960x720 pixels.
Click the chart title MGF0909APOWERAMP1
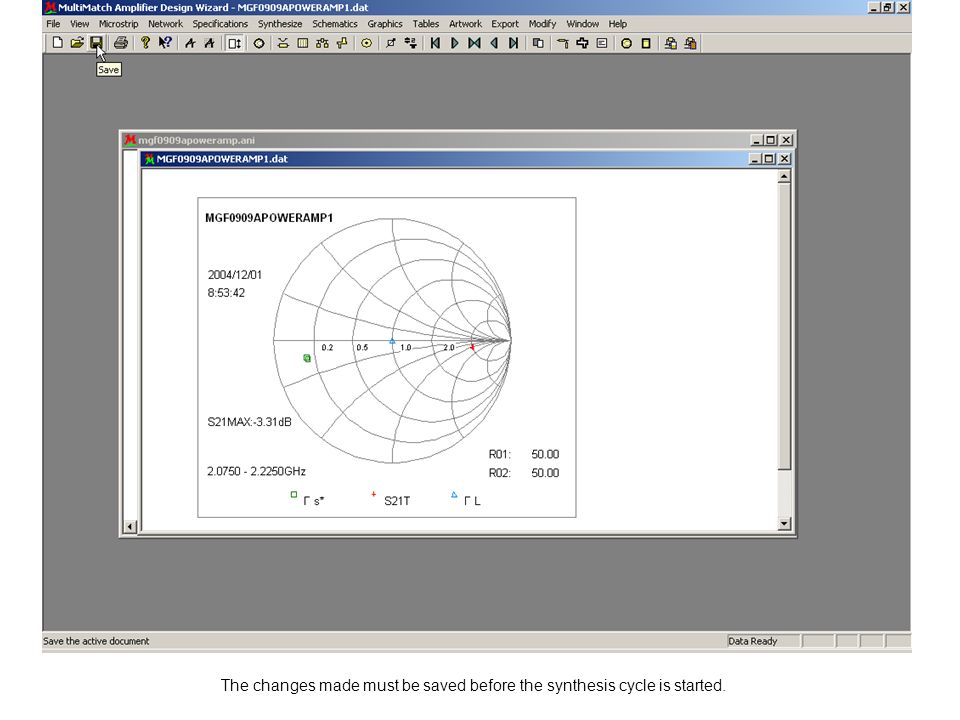pyautogui.click(x=269, y=218)
